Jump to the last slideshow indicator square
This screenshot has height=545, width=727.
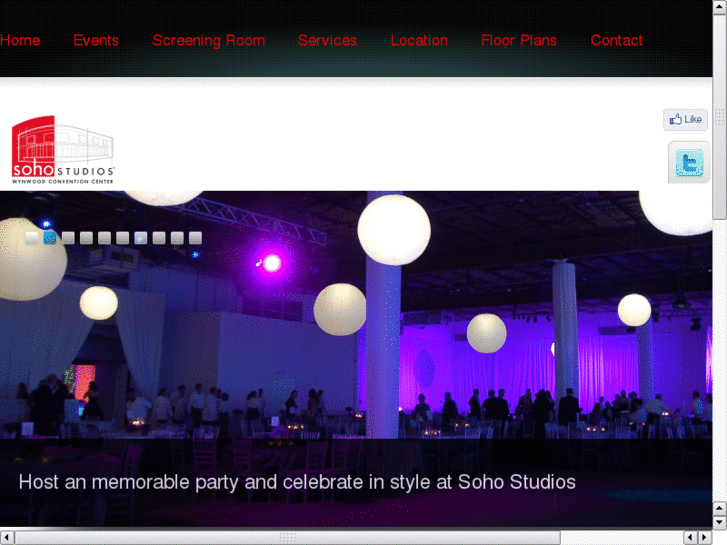click(195, 238)
